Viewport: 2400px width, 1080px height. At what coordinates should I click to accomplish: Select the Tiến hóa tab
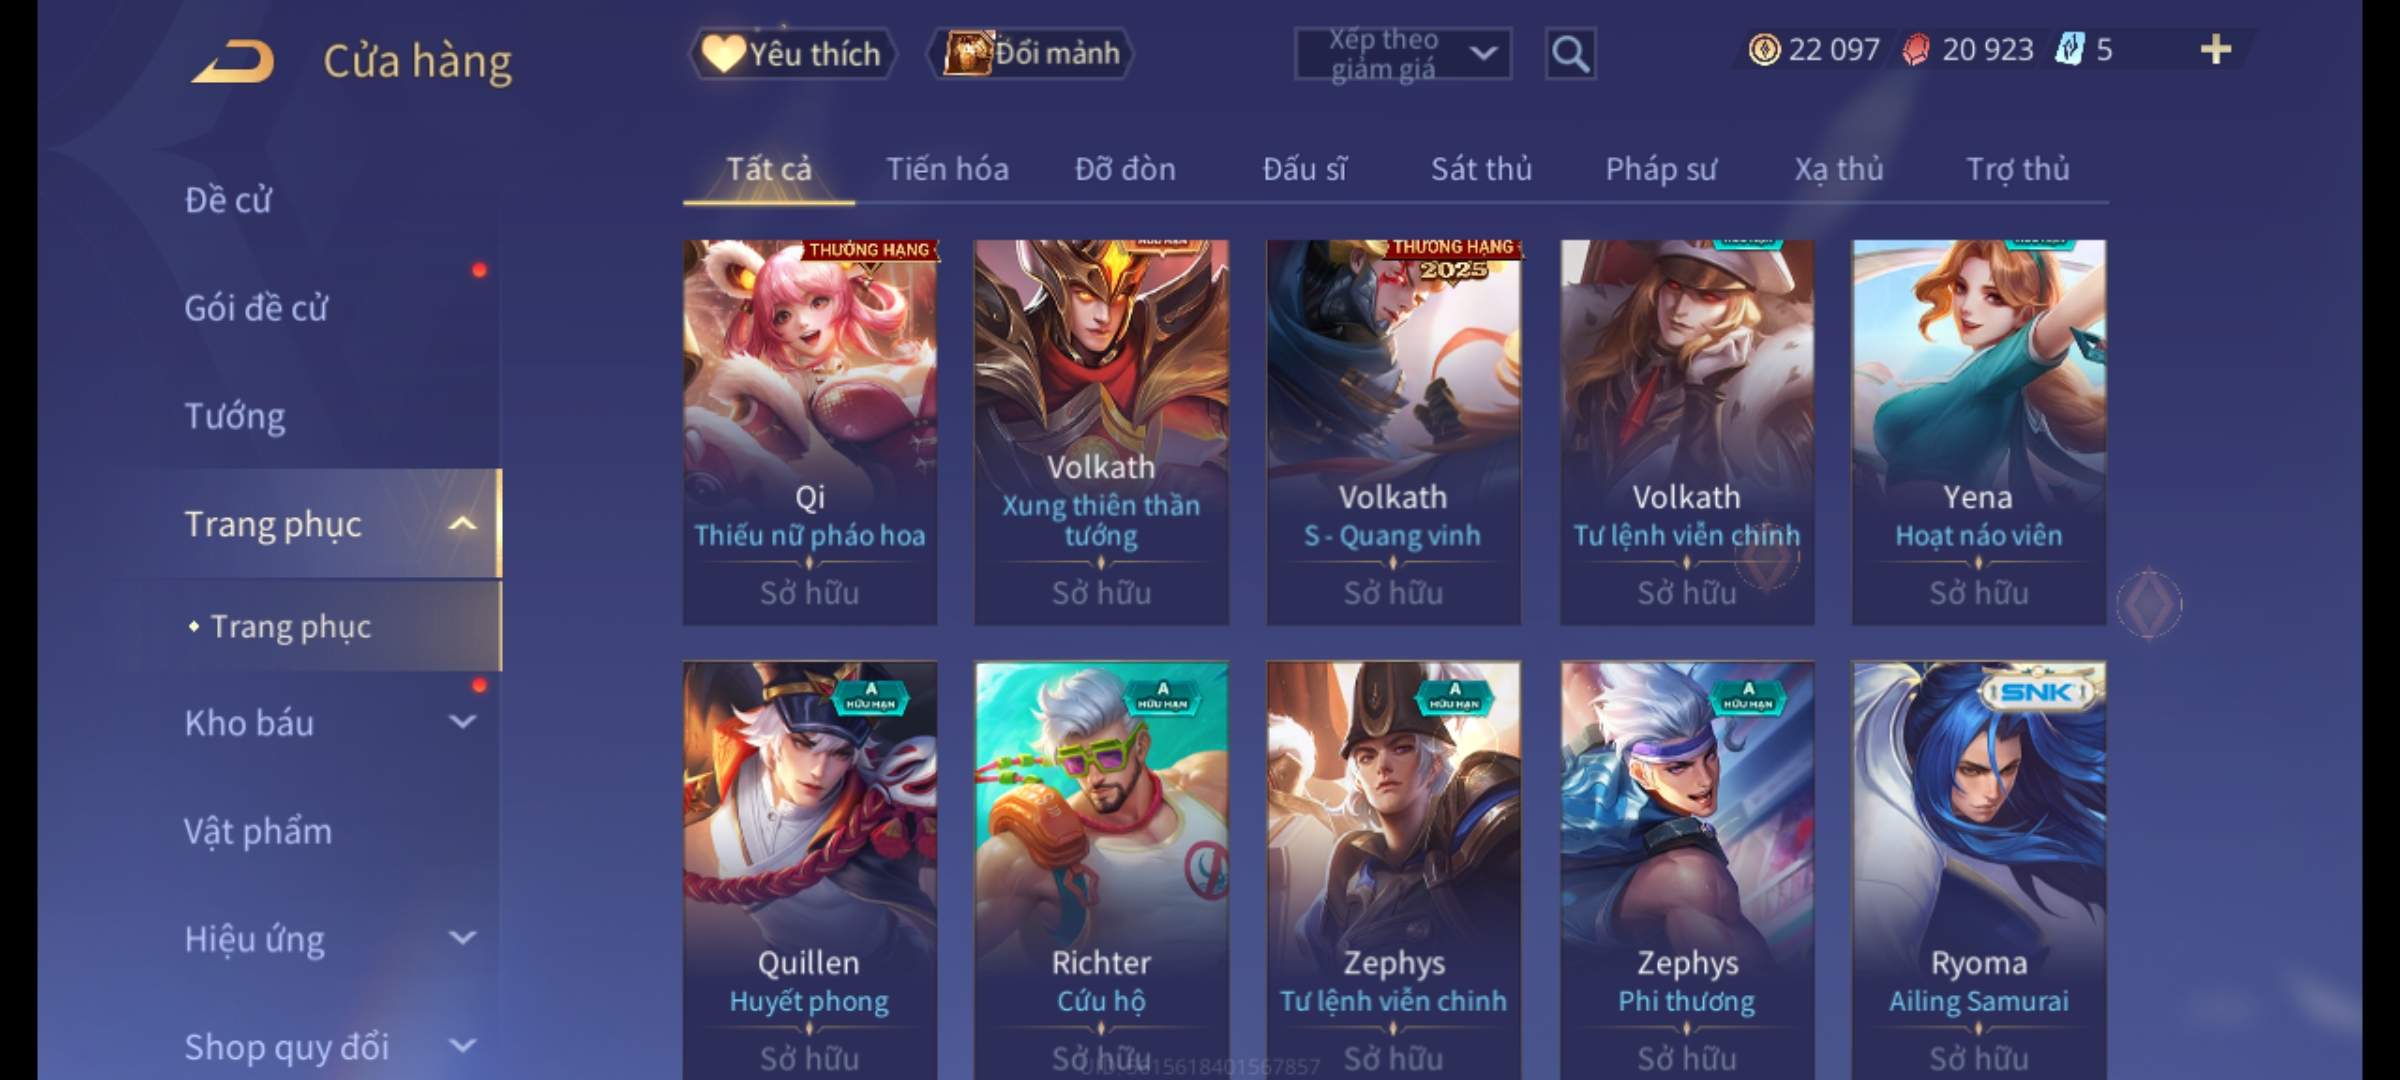(947, 169)
